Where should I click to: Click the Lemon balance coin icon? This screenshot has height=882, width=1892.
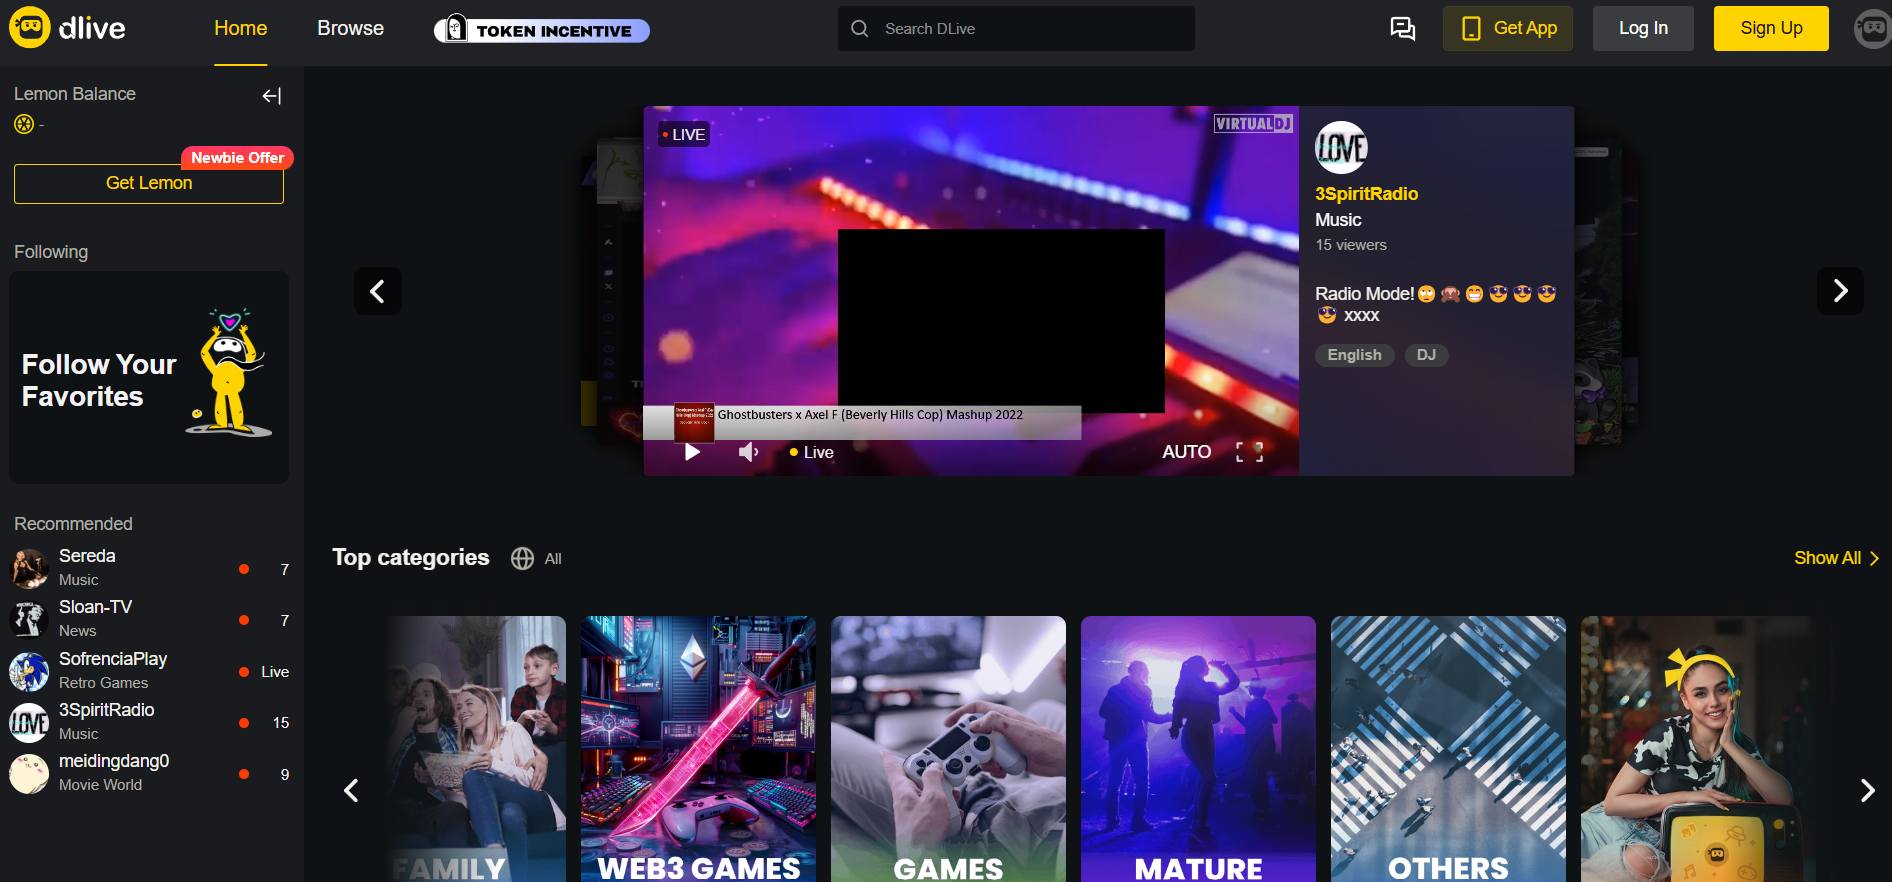pos(24,124)
